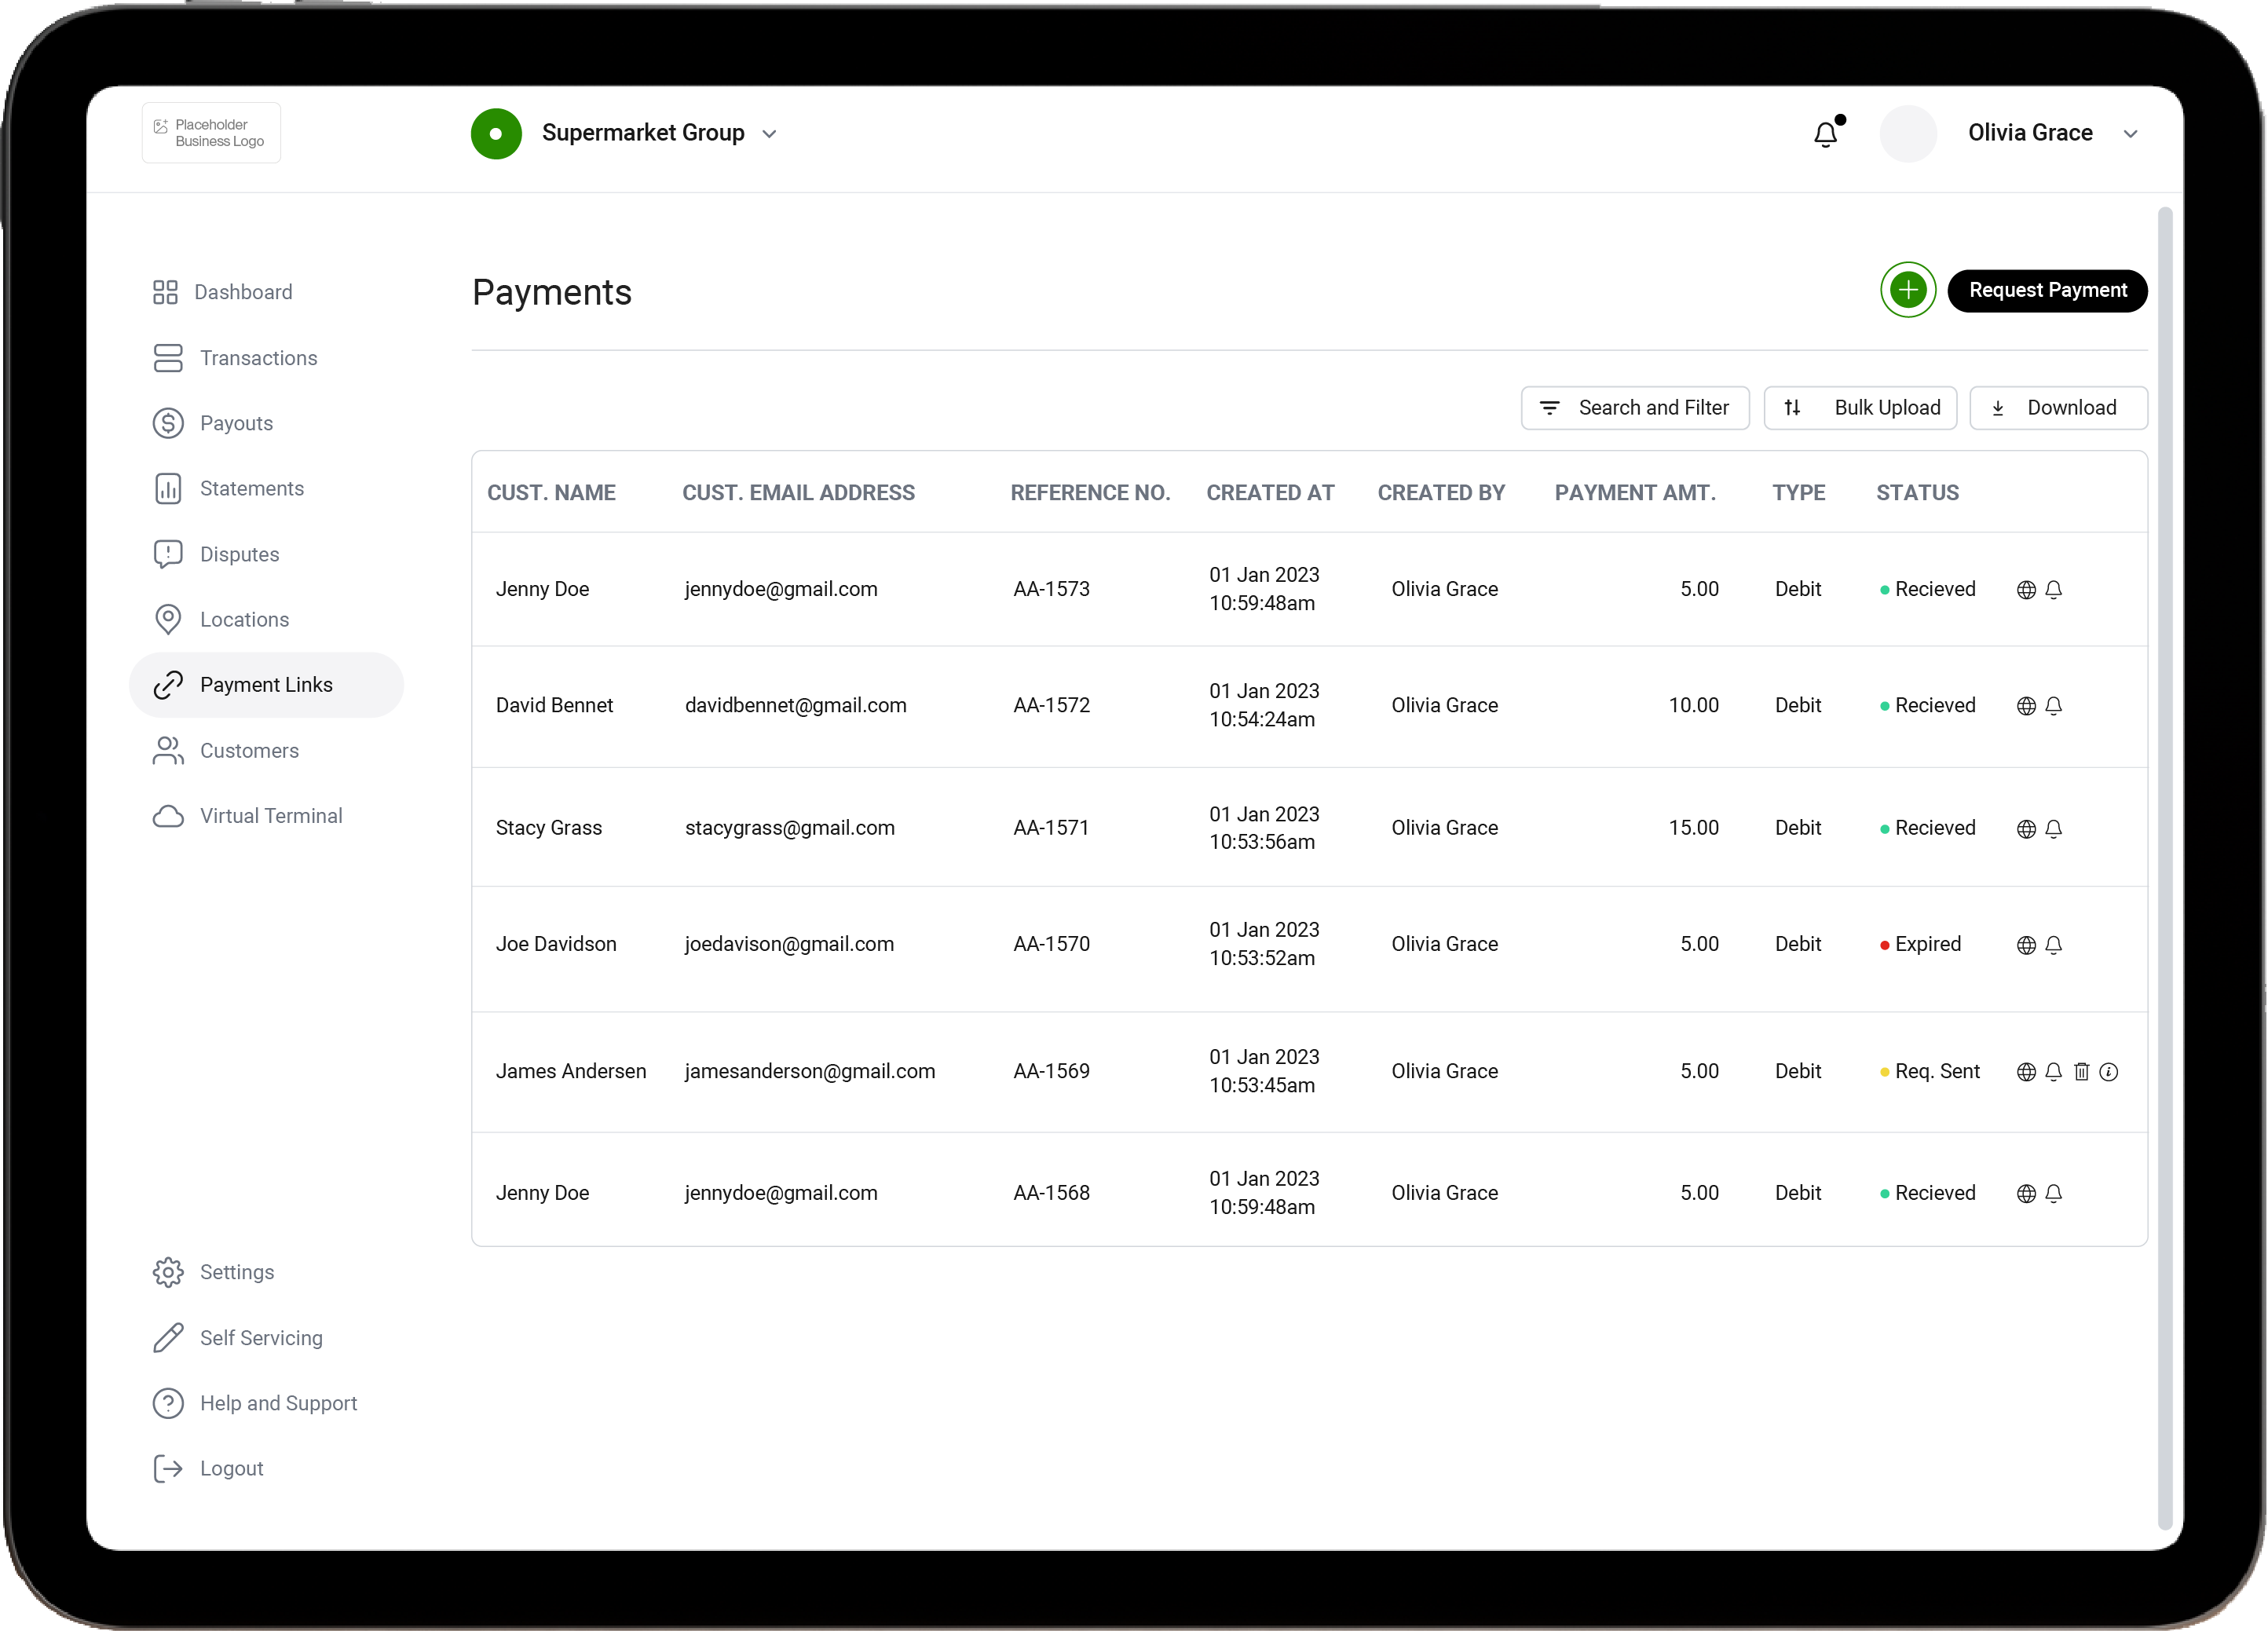Open Transactions in sidebar
2268x1631 pixels.
coord(235,358)
